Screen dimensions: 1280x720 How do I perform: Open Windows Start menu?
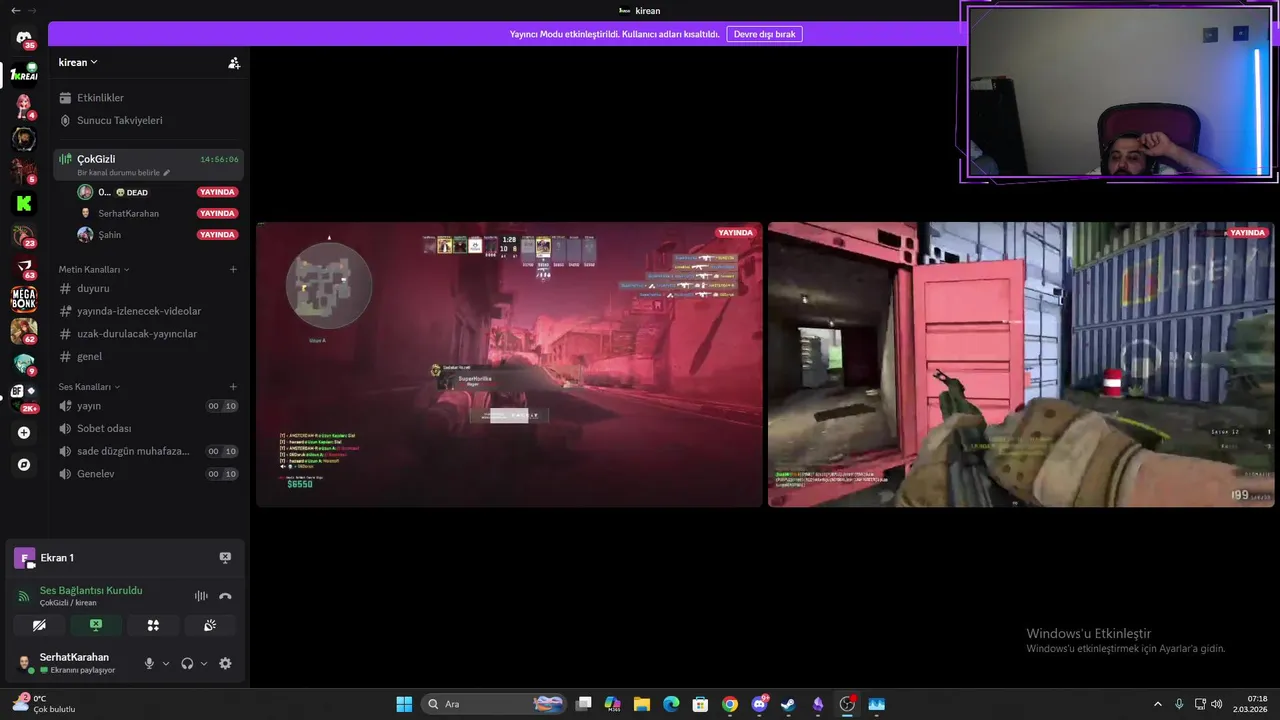pos(404,704)
